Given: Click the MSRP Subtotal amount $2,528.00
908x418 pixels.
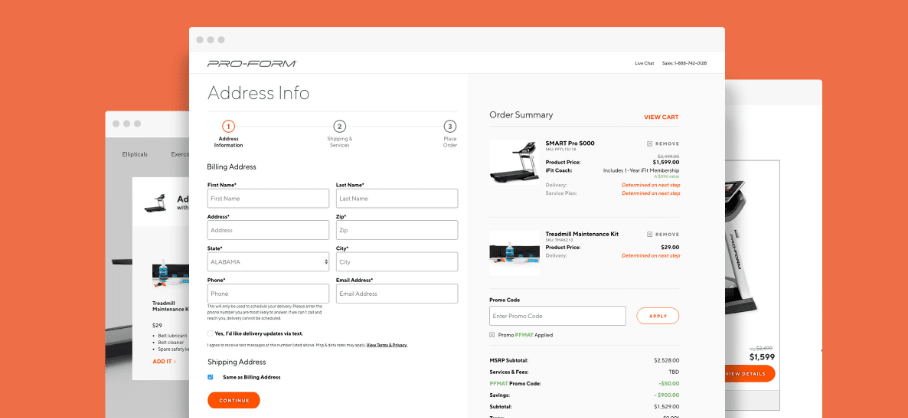Looking at the screenshot, I should coord(667,360).
